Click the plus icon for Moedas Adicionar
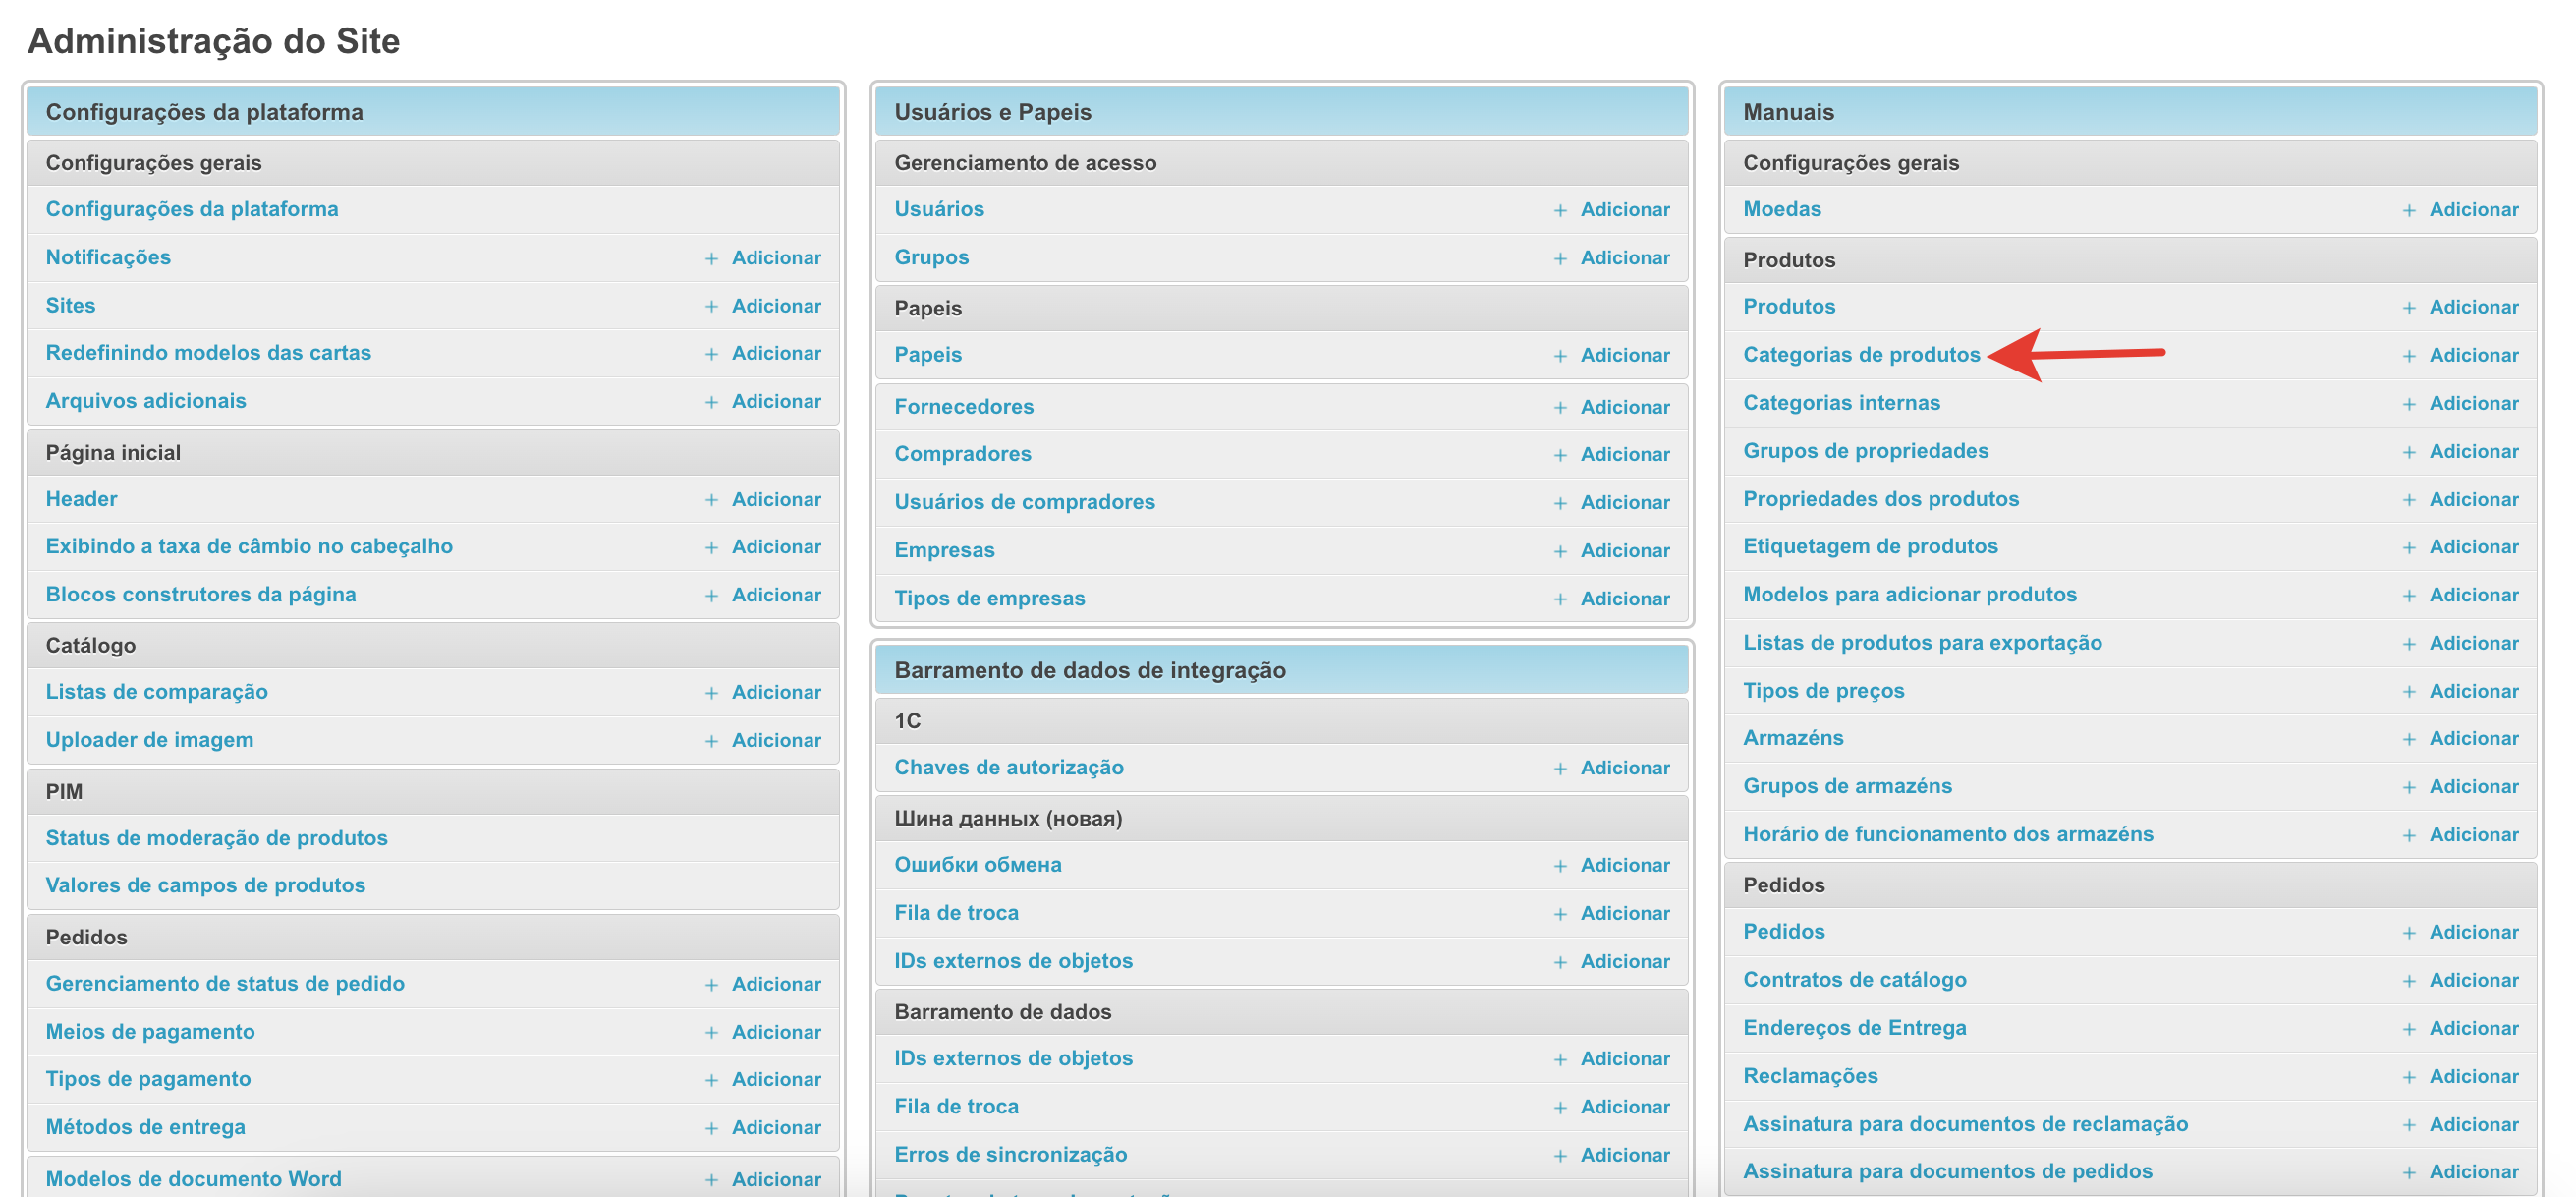 (2409, 211)
